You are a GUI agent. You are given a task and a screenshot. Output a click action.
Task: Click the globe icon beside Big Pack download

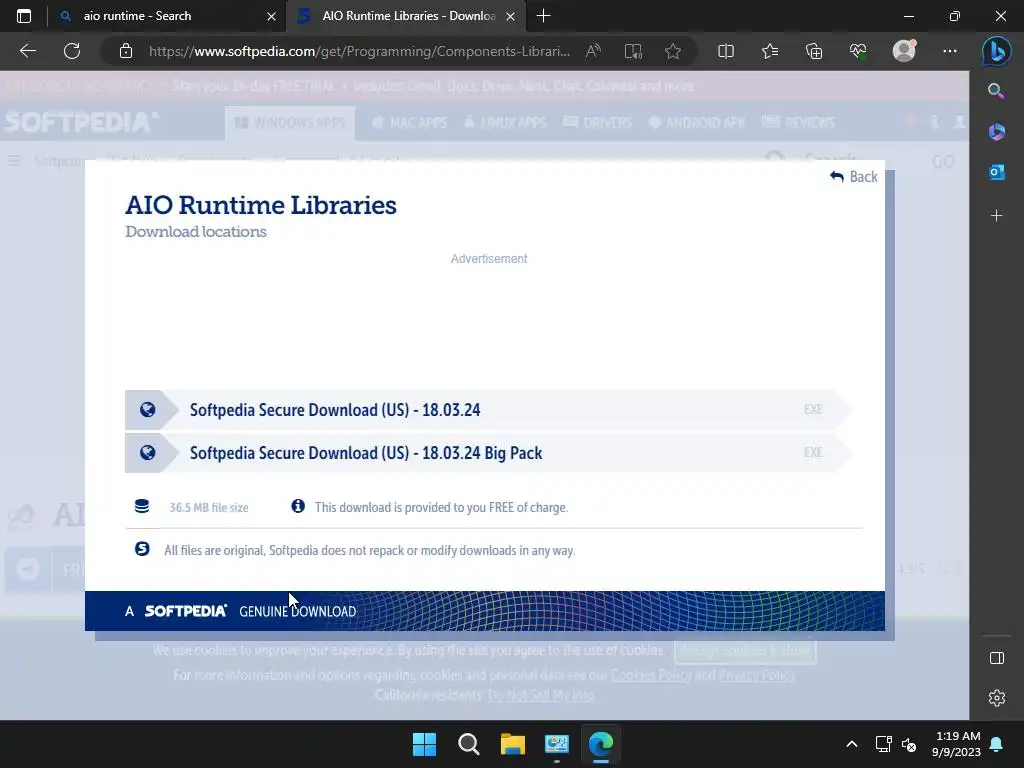click(x=148, y=453)
